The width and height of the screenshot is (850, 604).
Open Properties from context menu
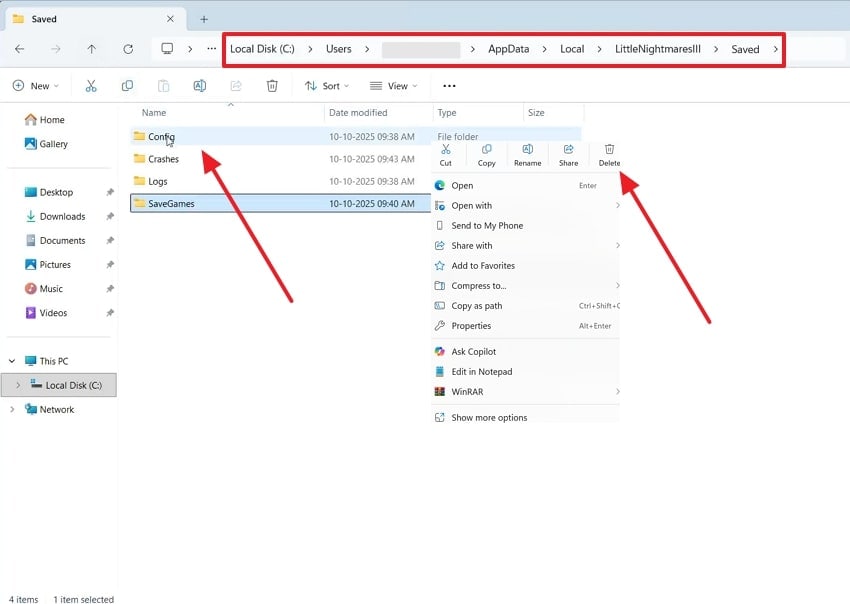(x=525, y=326)
